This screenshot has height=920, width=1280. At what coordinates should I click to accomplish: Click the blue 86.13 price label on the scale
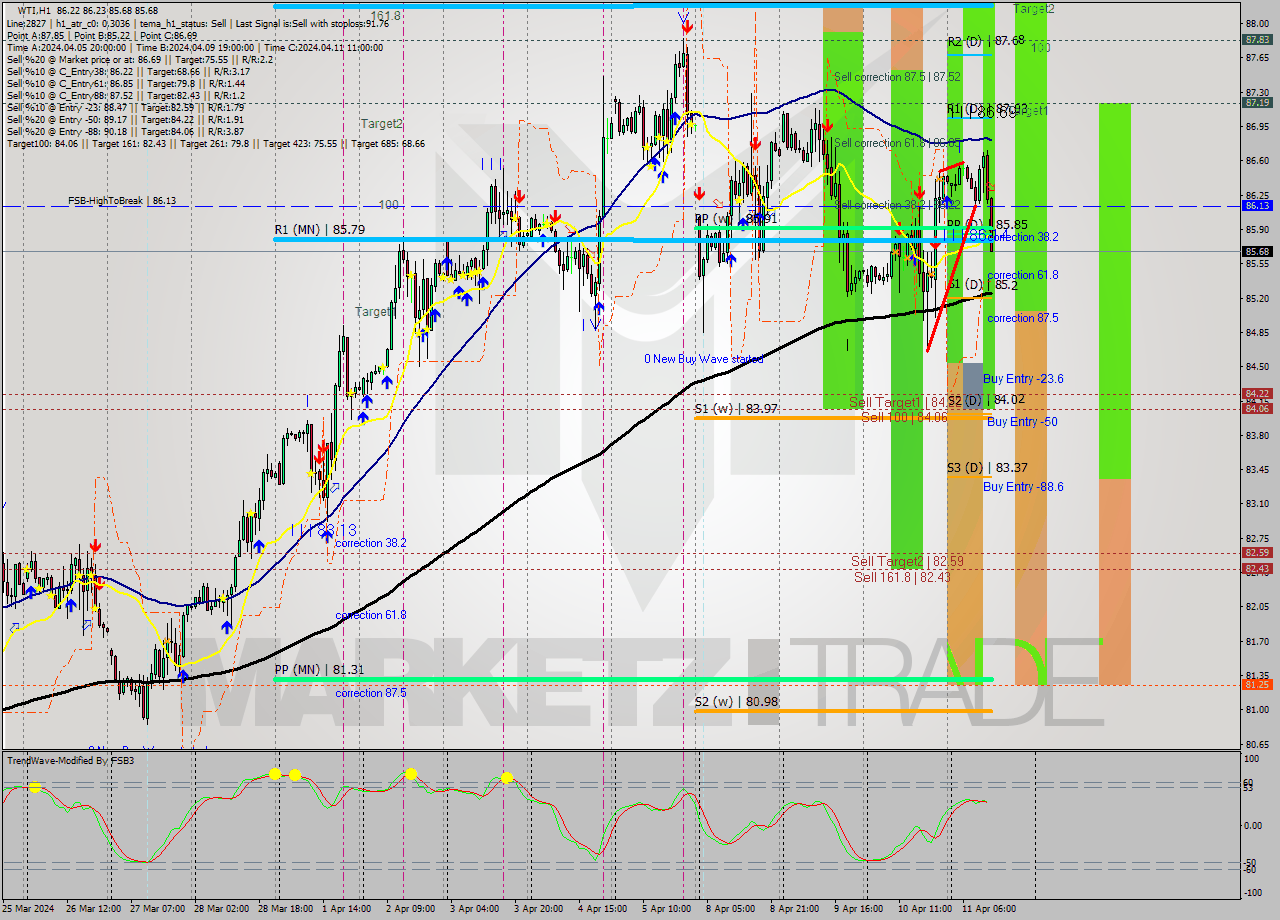pos(1258,206)
